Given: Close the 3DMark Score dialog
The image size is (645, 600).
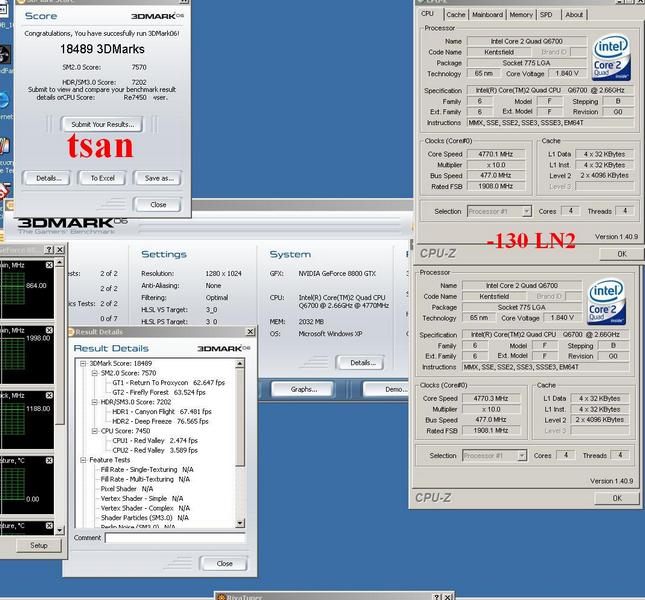Looking at the screenshot, I should pyautogui.click(x=158, y=204).
